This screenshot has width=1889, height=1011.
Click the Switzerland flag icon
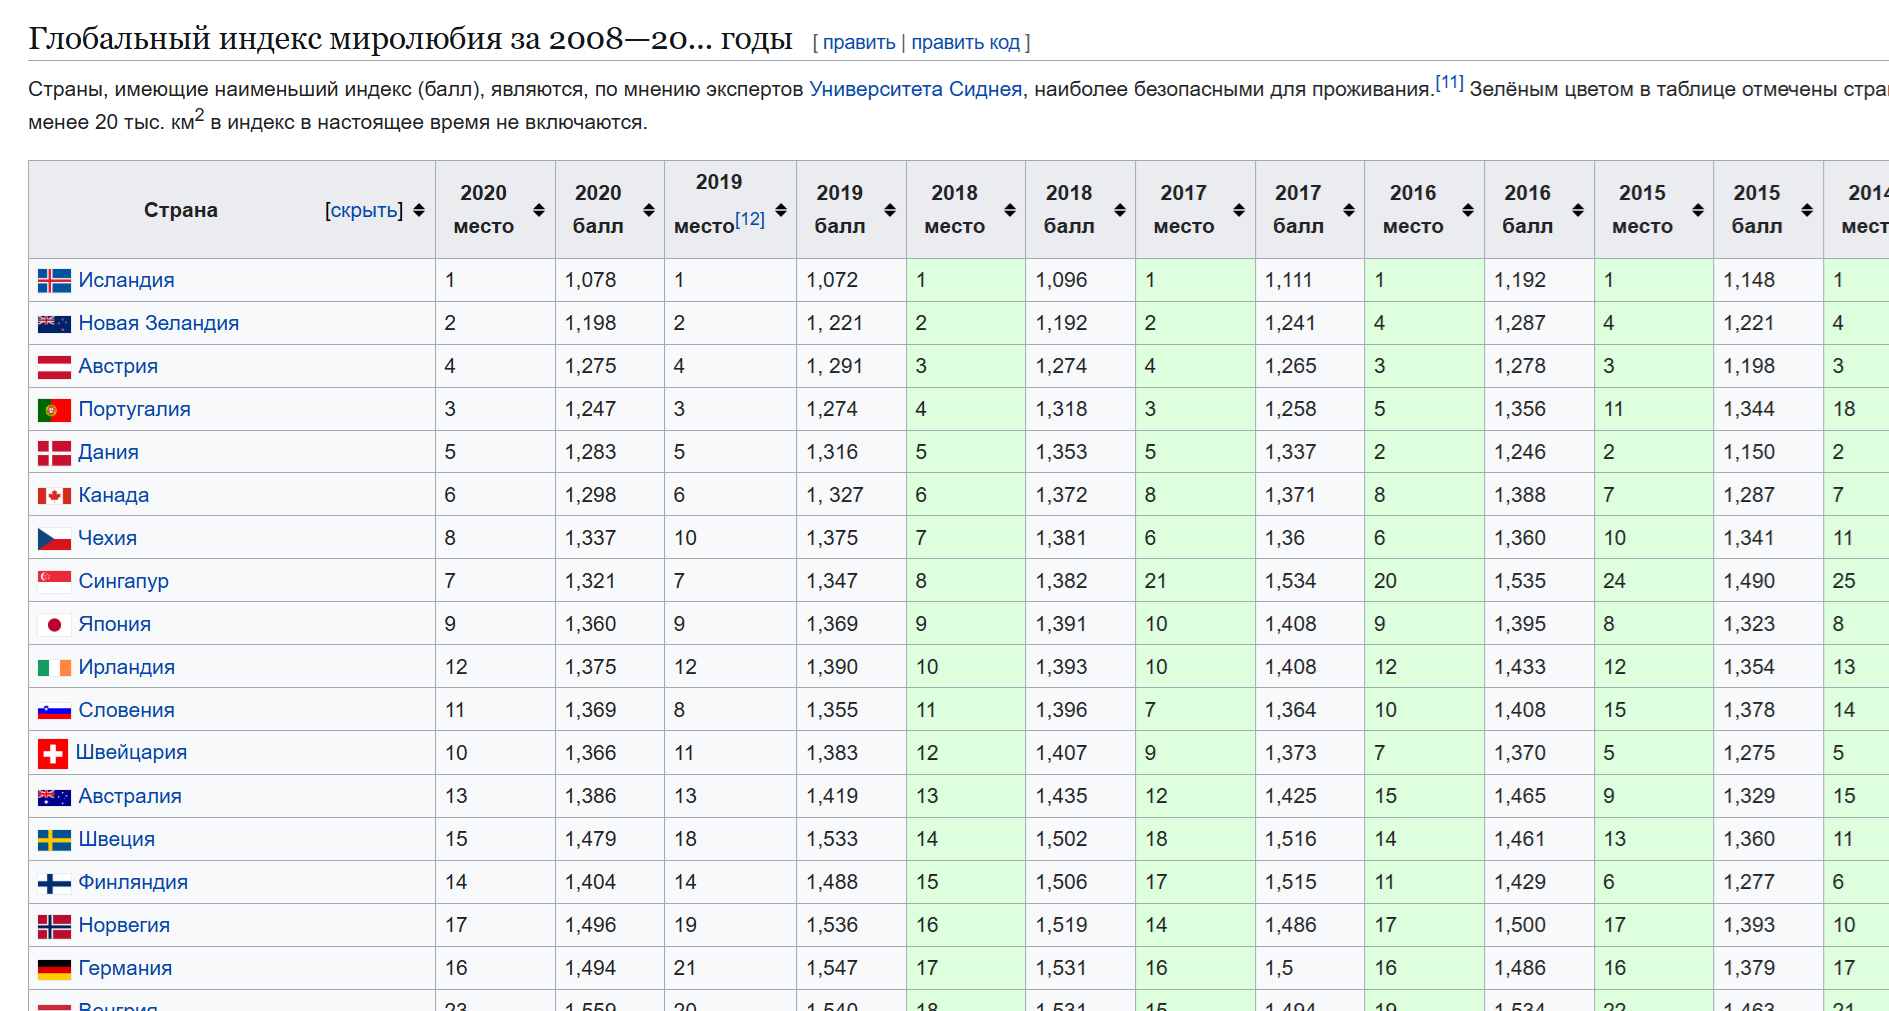coord(53,754)
